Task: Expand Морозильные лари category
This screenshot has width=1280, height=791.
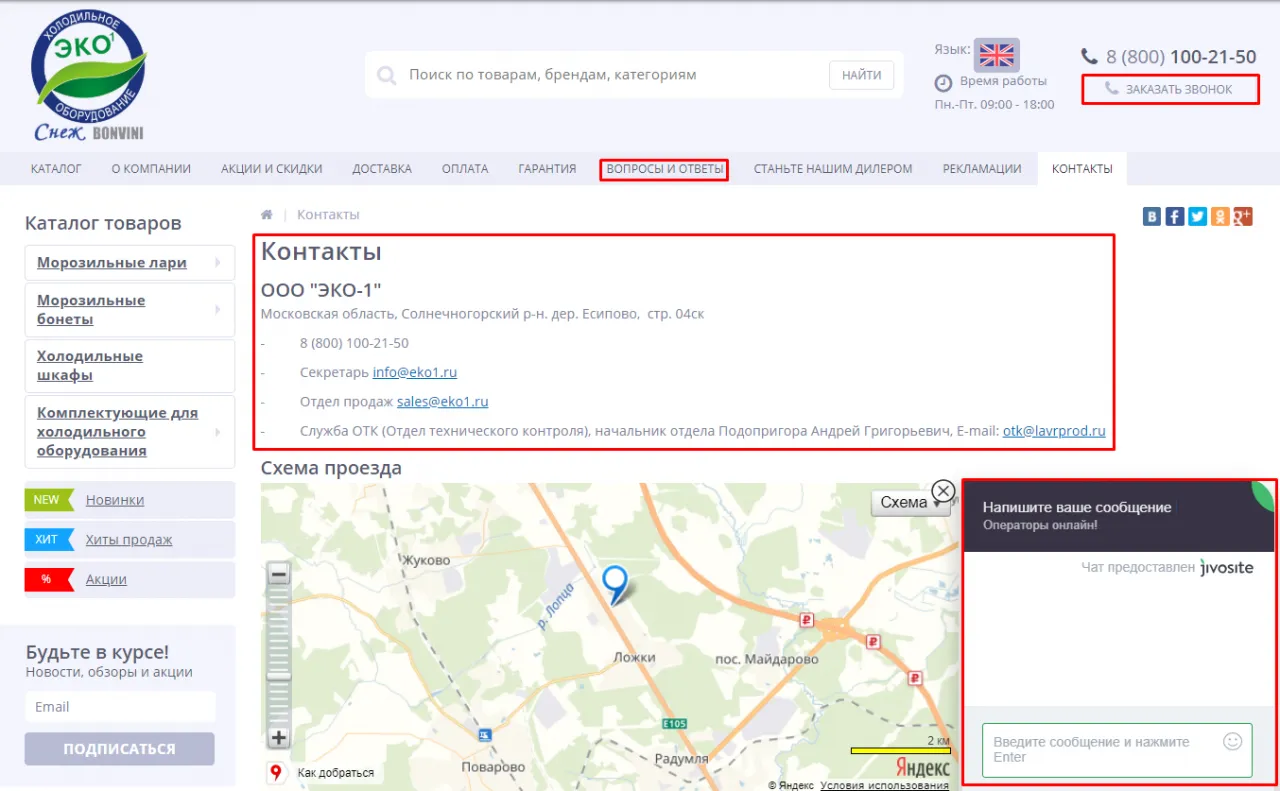Action: point(217,263)
